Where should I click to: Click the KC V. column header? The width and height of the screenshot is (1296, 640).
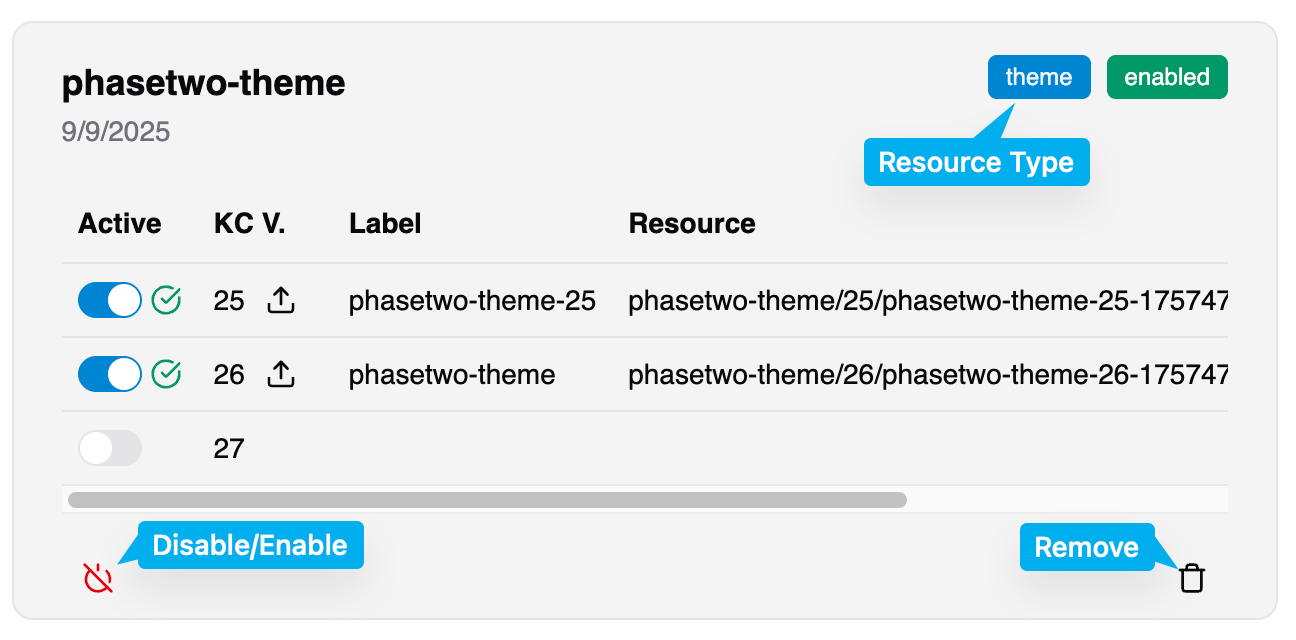(248, 223)
